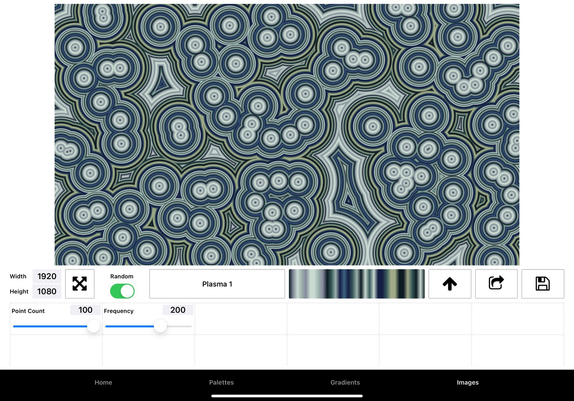
Task: Switch to the Gradients tab
Action: pos(345,382)
